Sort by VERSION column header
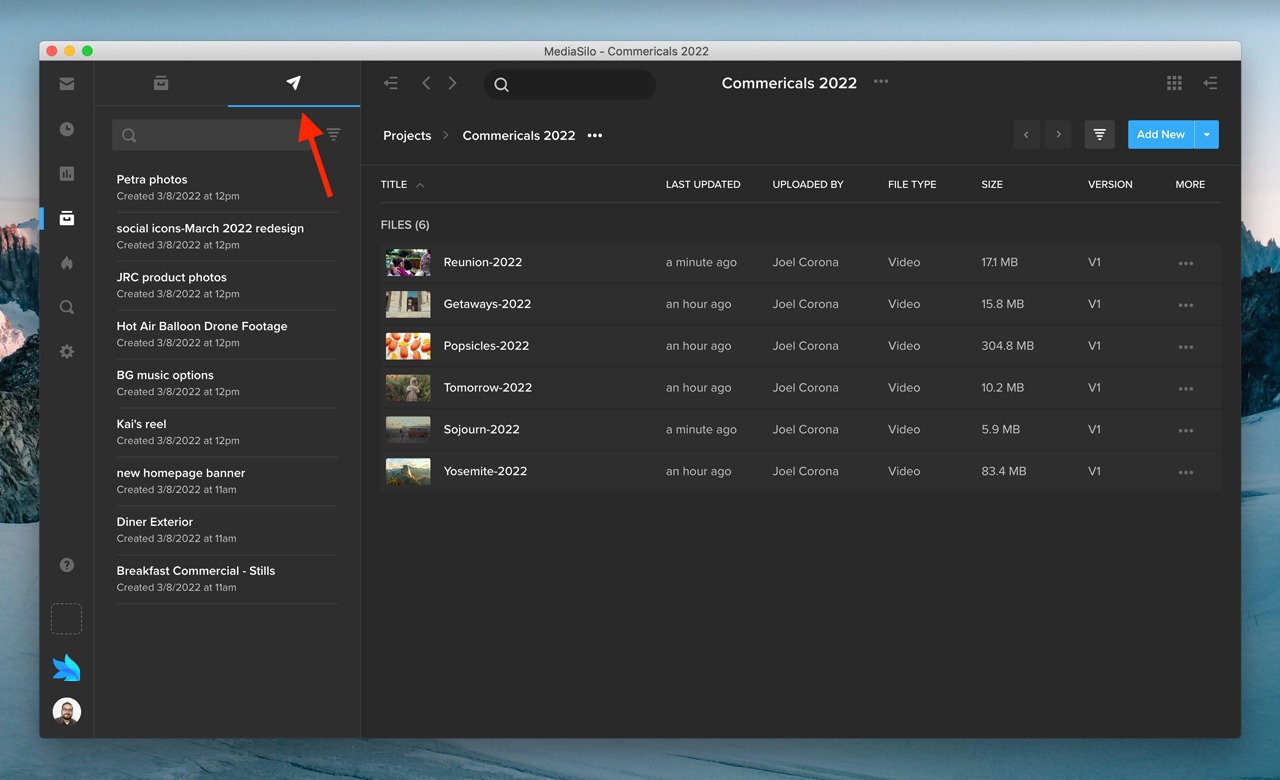1280x780 pixels. point(1110,185)
